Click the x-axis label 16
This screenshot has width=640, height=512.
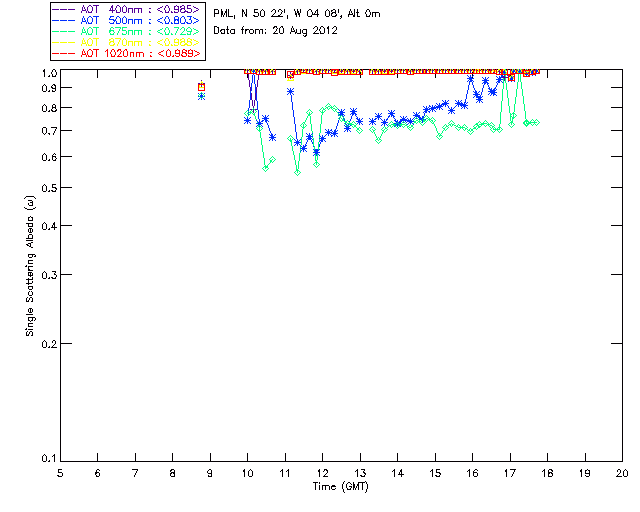tap(473, 473)
